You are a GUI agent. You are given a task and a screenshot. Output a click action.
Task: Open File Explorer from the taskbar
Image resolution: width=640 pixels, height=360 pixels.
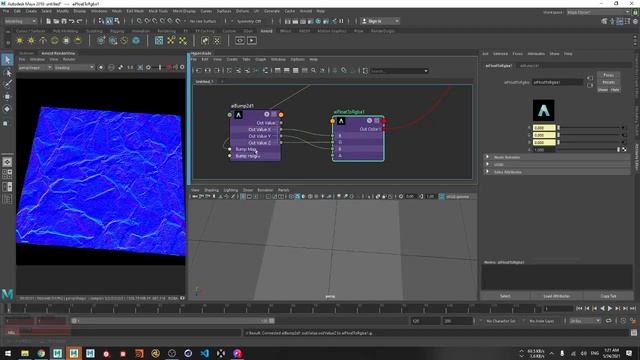[25, 353]
